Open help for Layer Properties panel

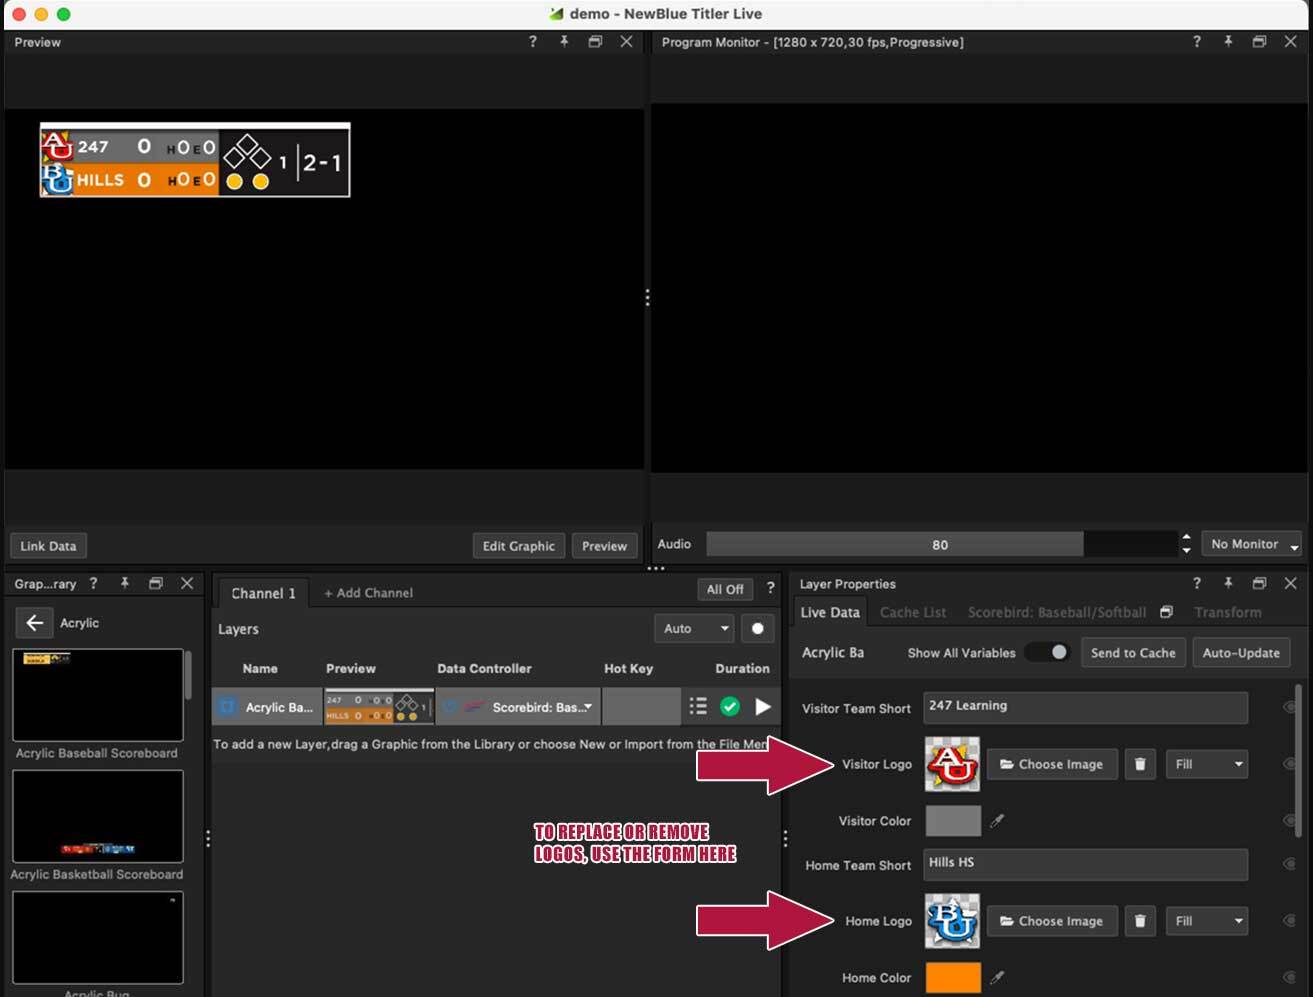tap(1196, 583)
